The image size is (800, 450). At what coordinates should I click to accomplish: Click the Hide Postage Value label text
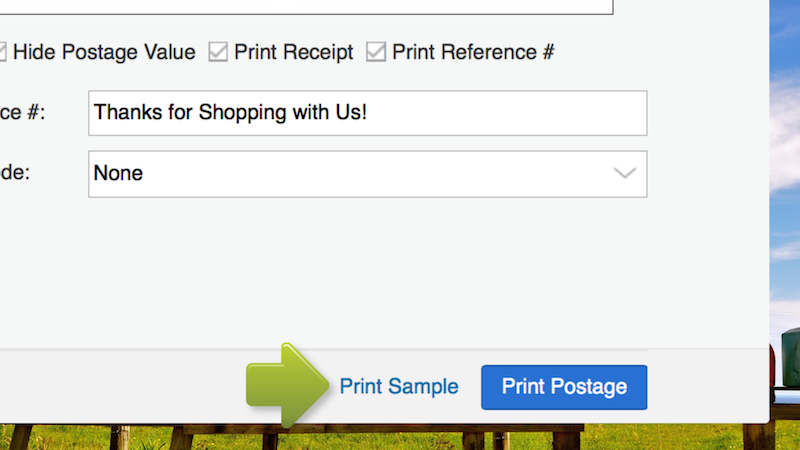104,52
